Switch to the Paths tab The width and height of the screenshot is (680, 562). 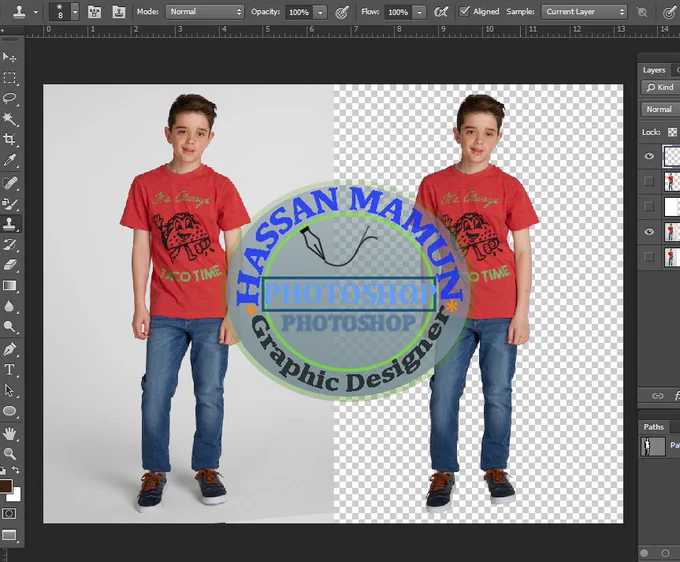pyautogui.click(x=654, y=427)
